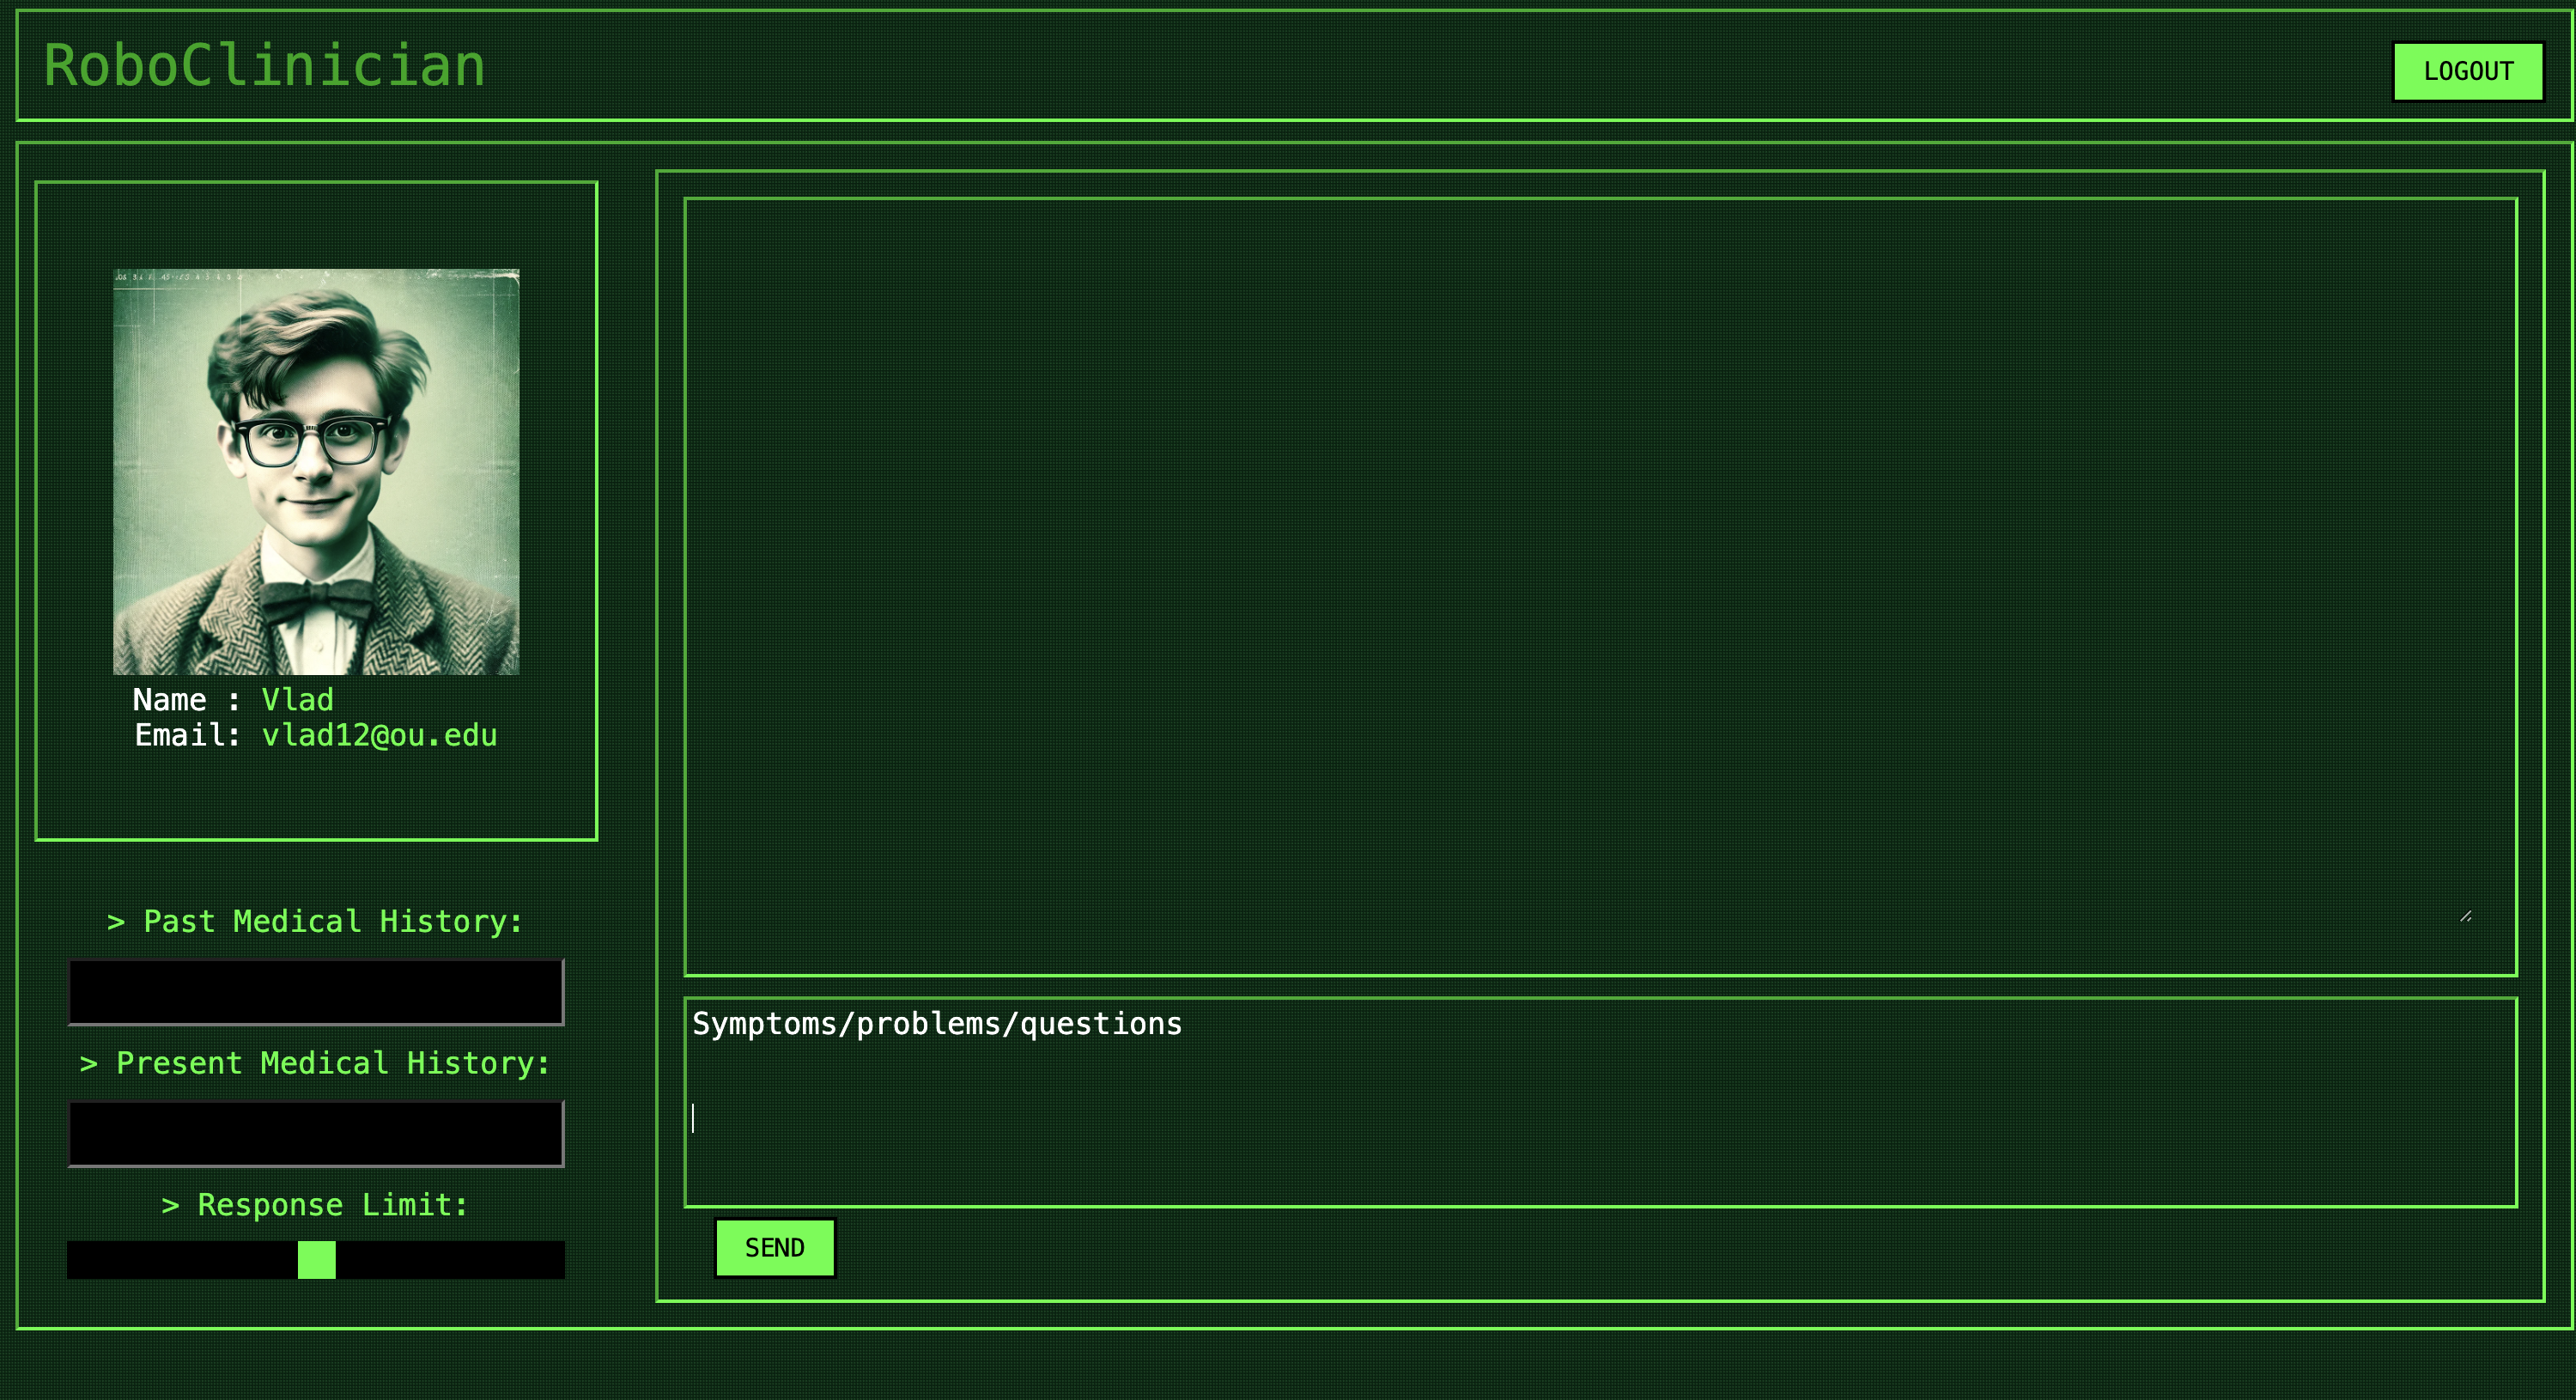Click Vlad's profile photo

click(x=316, y=471)
